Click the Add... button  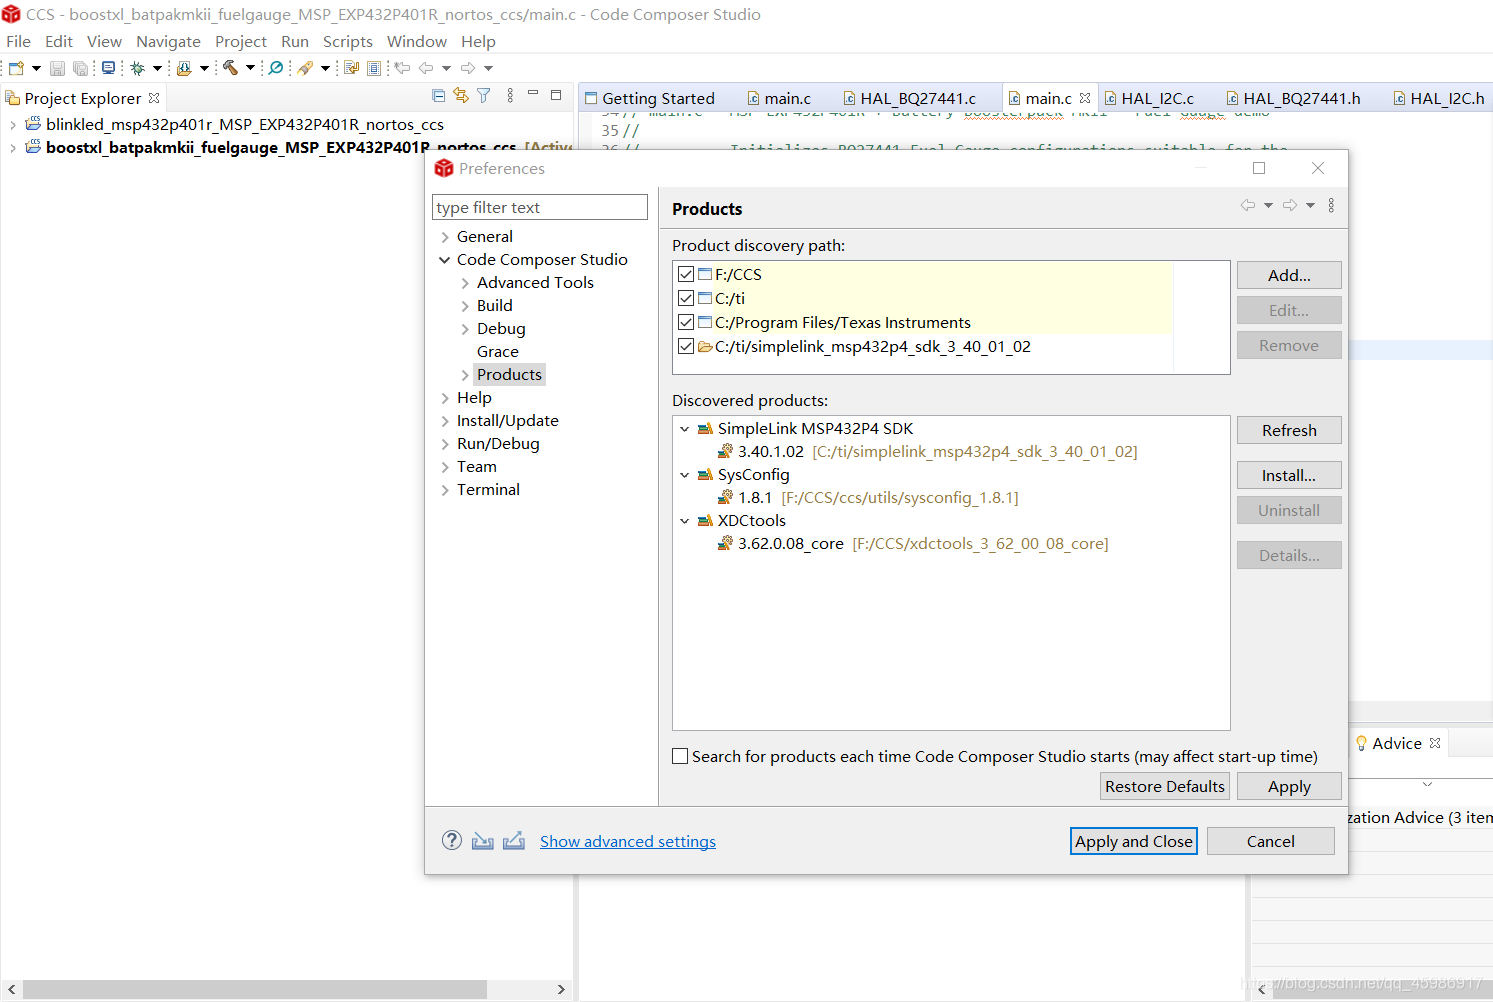[x=1289, y=275]
